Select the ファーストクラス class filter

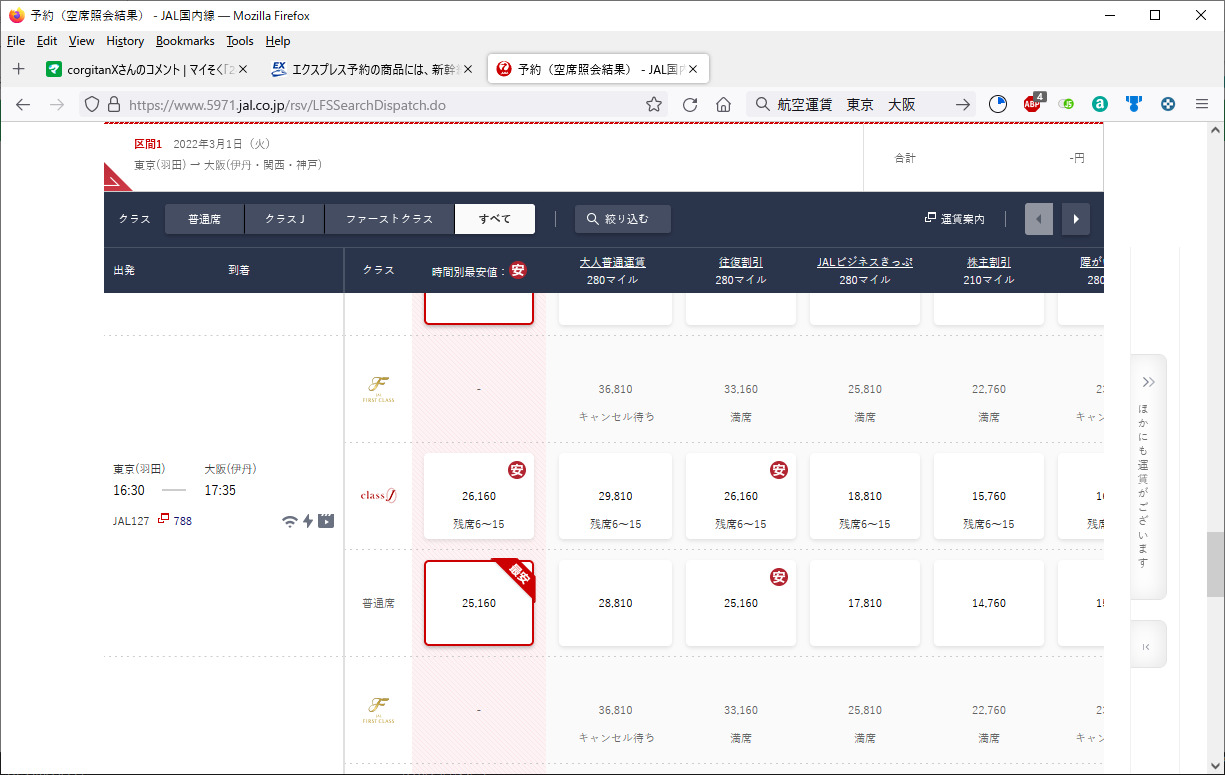point(389,219)
